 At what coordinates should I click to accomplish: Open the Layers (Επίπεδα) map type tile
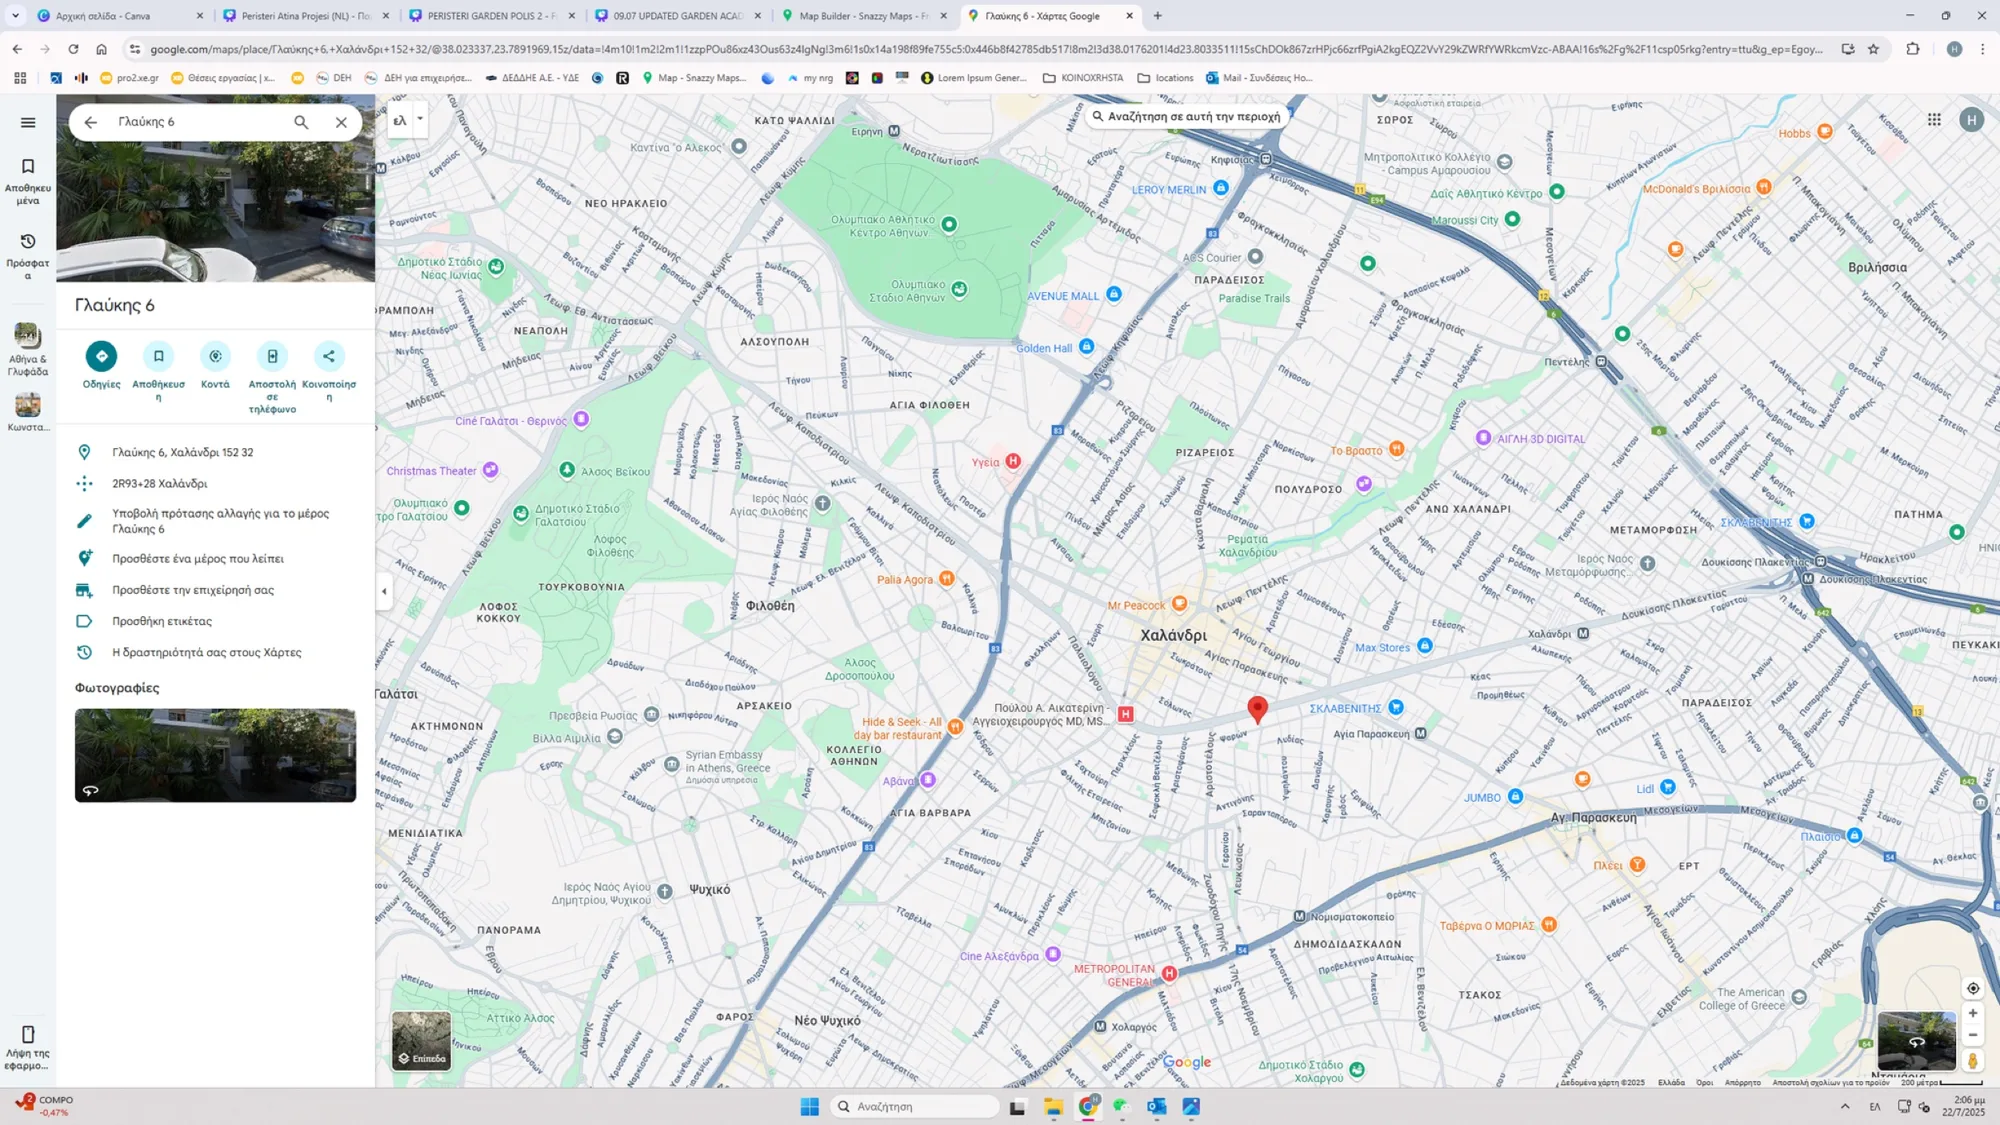tap(421, 1040)
